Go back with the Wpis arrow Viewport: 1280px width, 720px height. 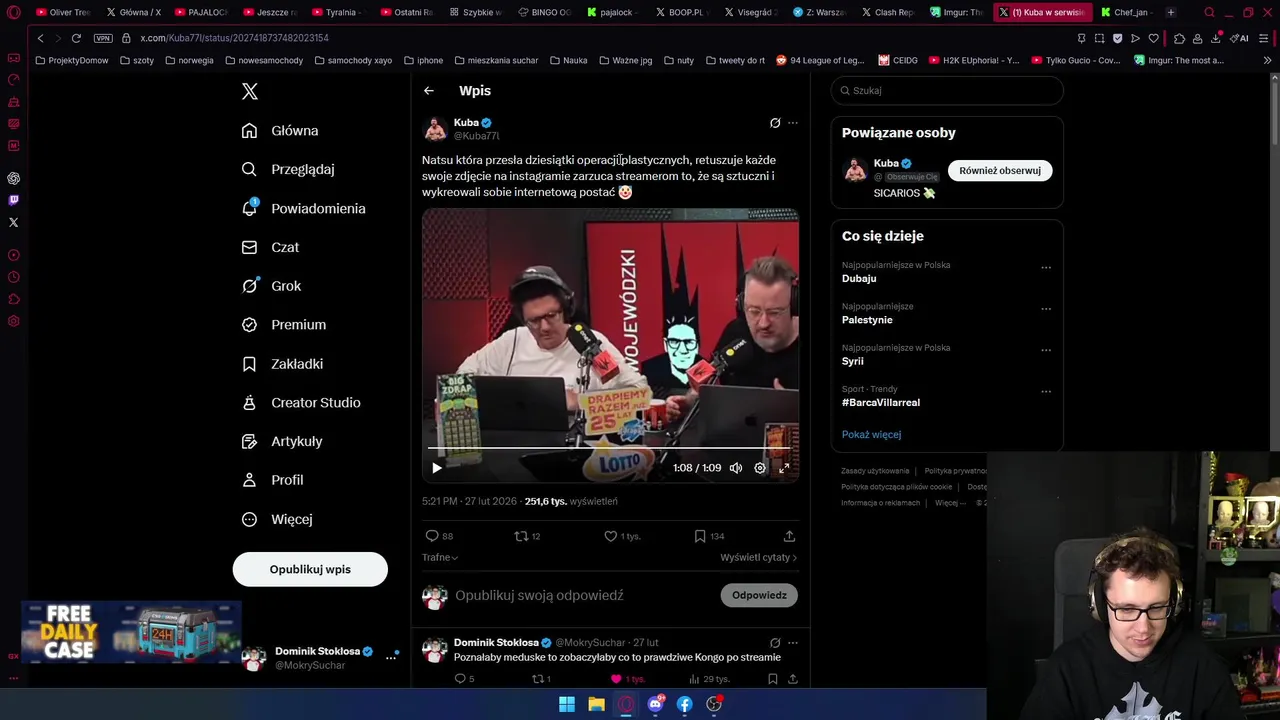point(429,91)
